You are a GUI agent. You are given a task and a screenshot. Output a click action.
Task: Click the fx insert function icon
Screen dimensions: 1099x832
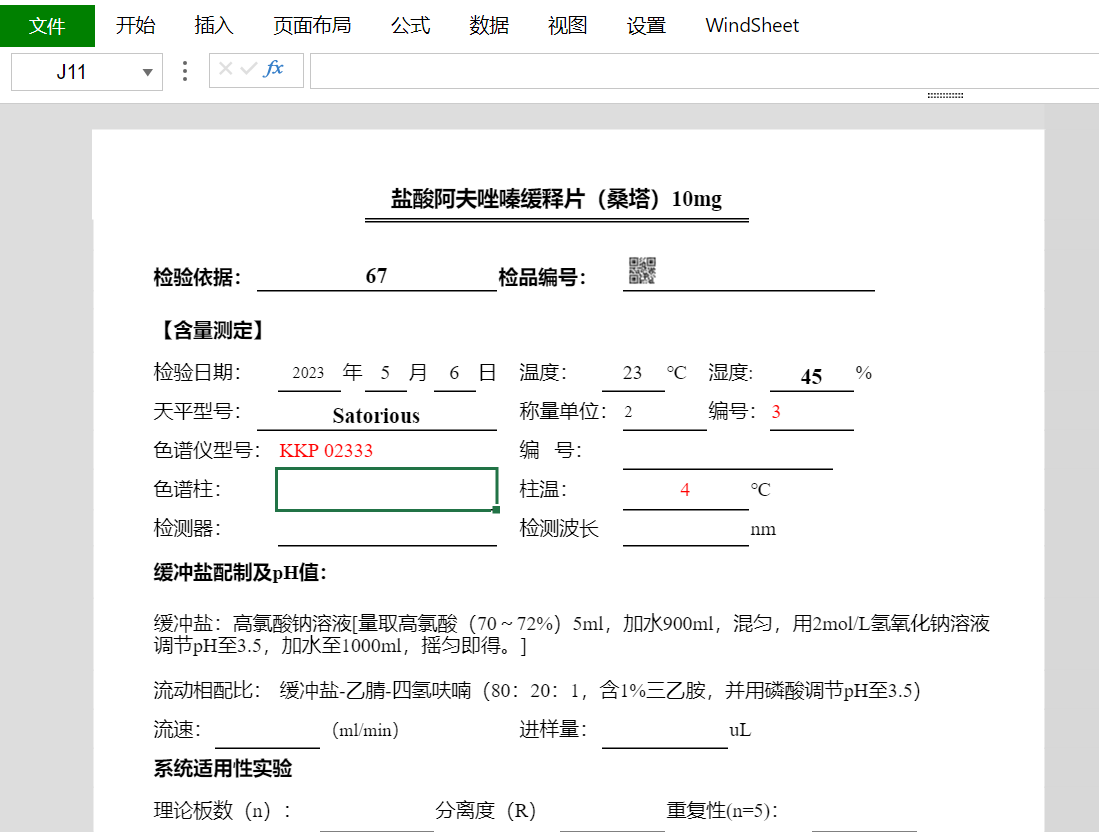pos(274,69)
